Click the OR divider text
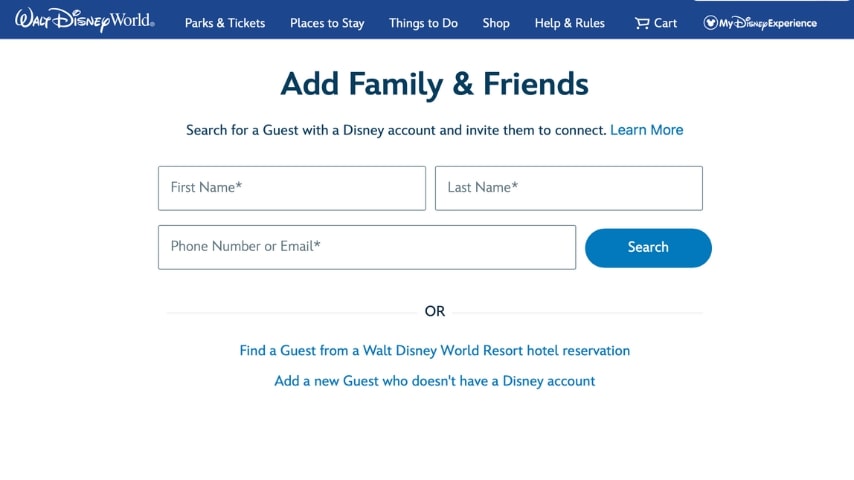The image size is (854, 480). point(435,311)
